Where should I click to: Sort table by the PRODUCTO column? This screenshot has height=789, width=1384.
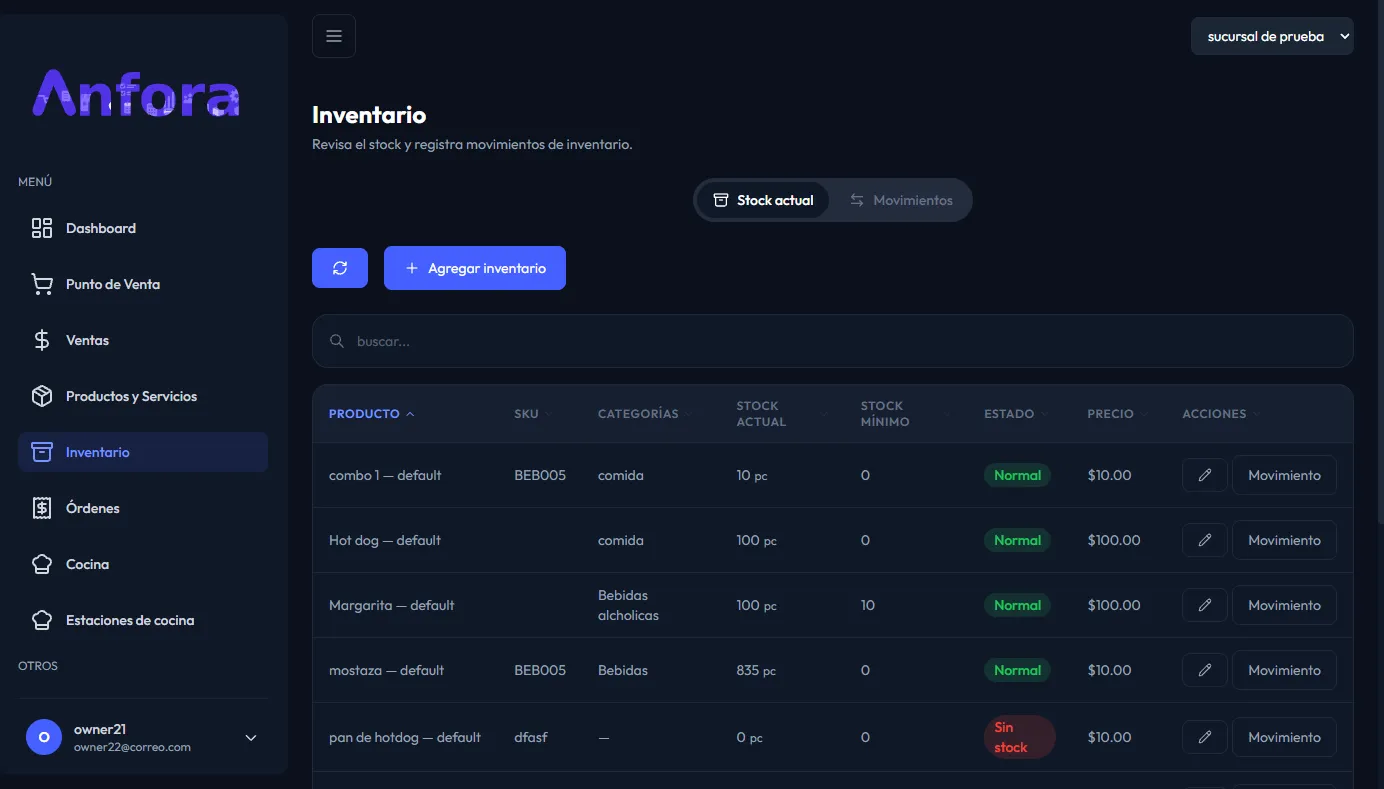(371, 414)
